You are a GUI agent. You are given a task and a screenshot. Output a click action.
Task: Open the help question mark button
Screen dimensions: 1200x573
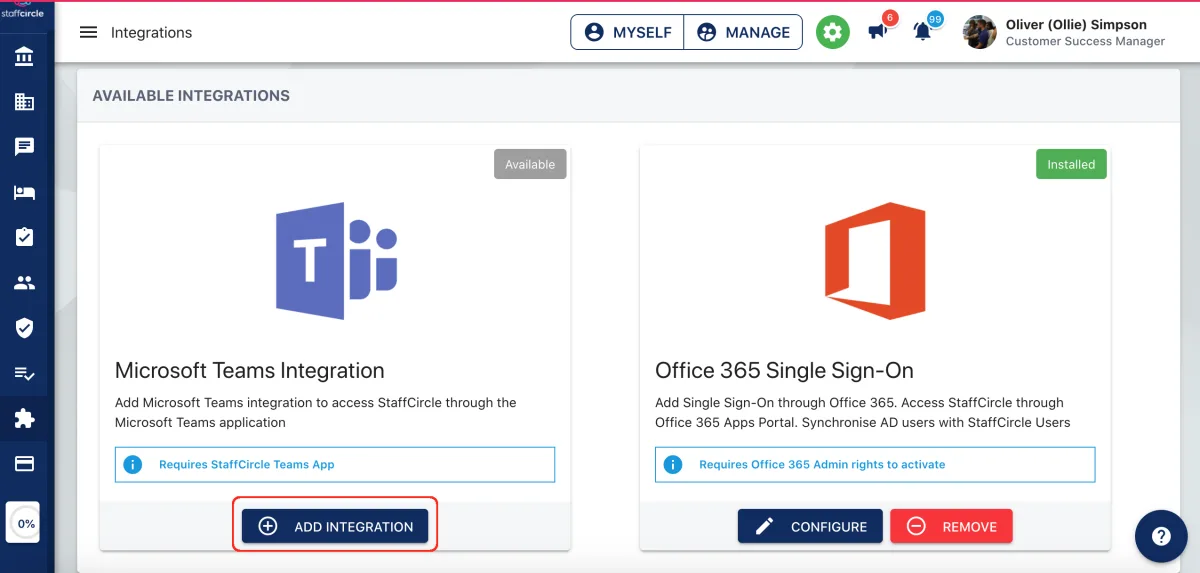point(1161,536)
